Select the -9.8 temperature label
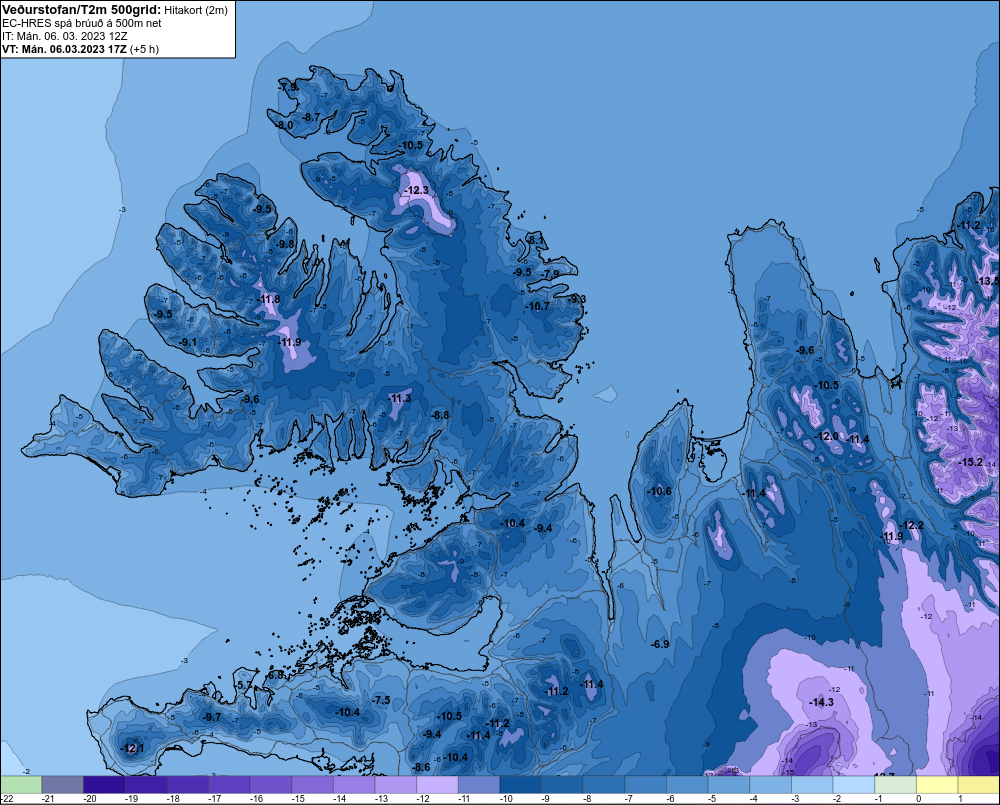The image size is (1000, 805). pyautogui.click(x=285, y=244)
